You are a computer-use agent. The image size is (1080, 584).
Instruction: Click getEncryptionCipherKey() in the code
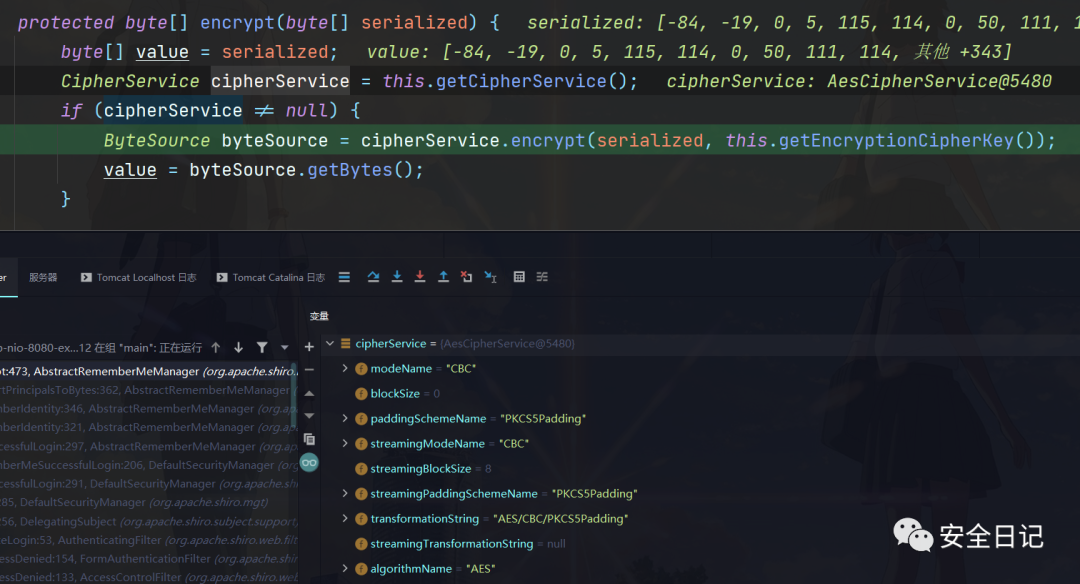click(x=907, y=140)
